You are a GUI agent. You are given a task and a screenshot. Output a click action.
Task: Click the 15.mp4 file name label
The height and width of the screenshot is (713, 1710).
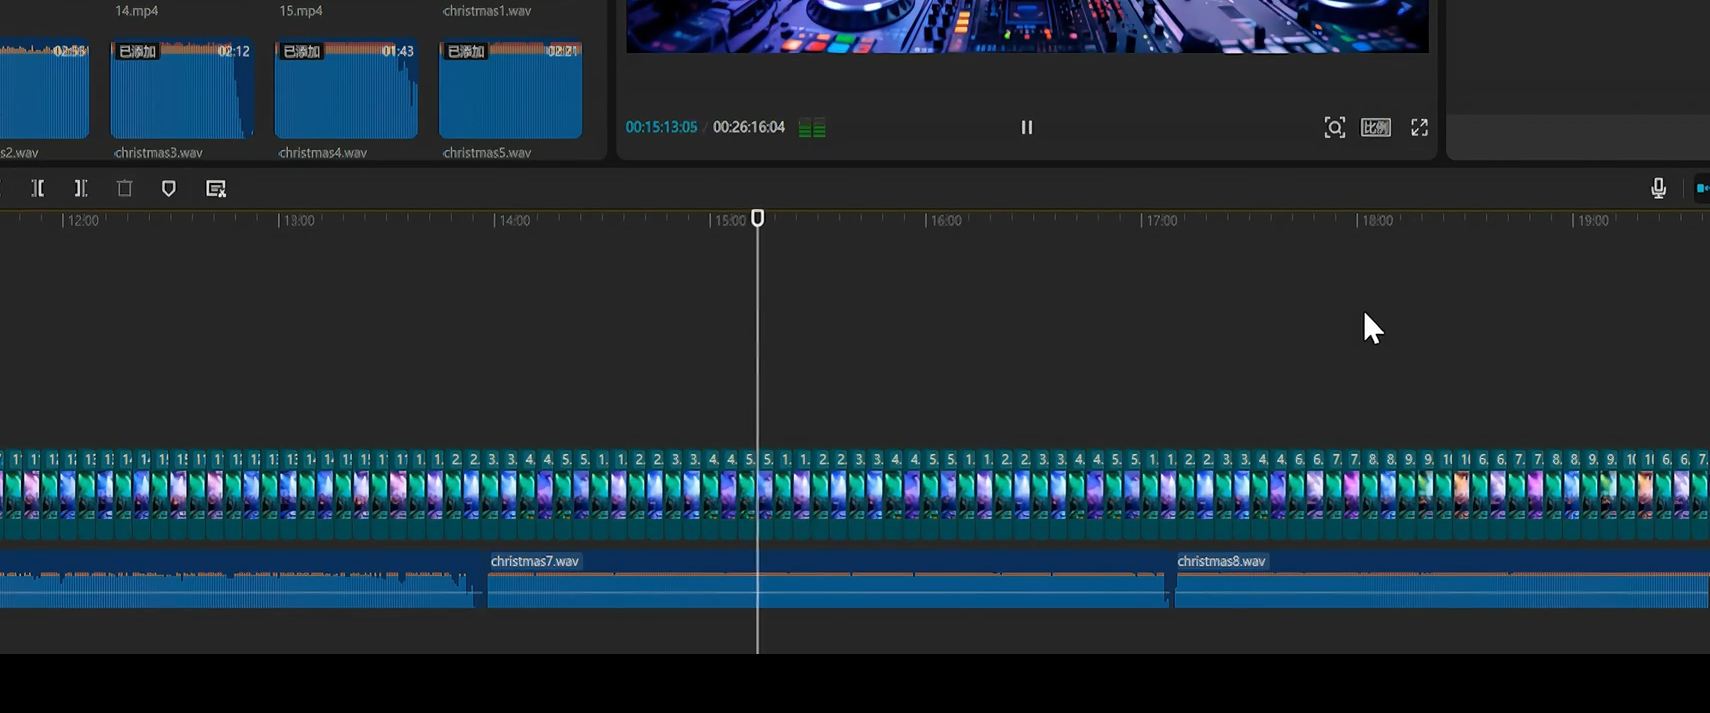tap(301, 11)
